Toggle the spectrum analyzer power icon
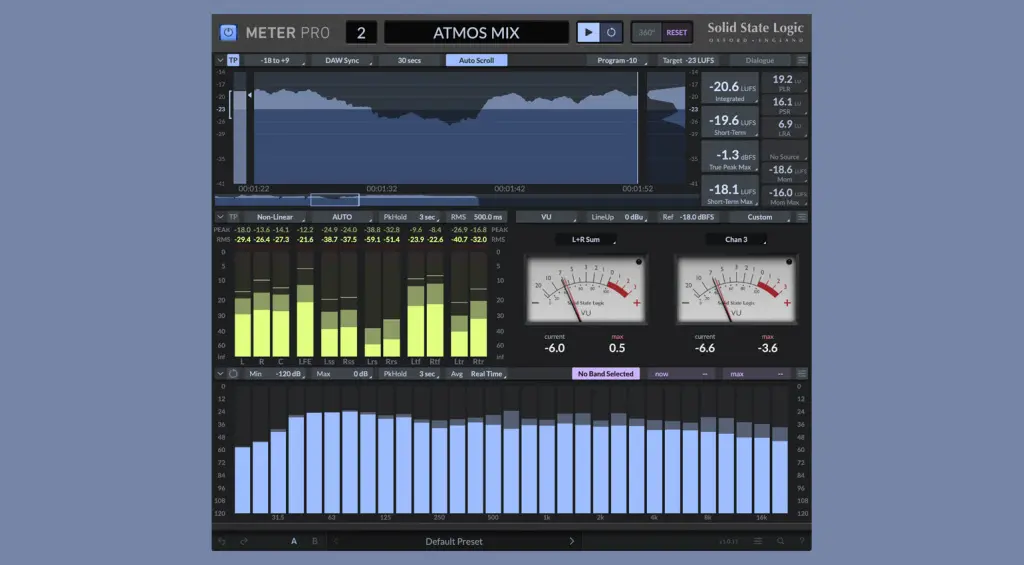Viewport: 1024px width, 565px height. tap(233, 374)
